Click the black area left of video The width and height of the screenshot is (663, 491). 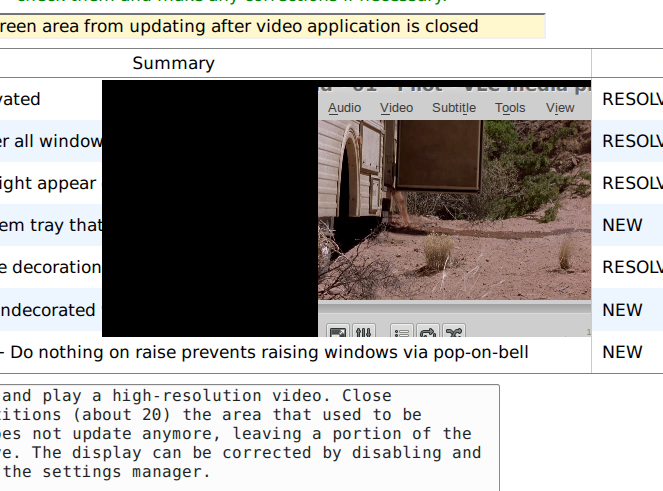point(210,210)
